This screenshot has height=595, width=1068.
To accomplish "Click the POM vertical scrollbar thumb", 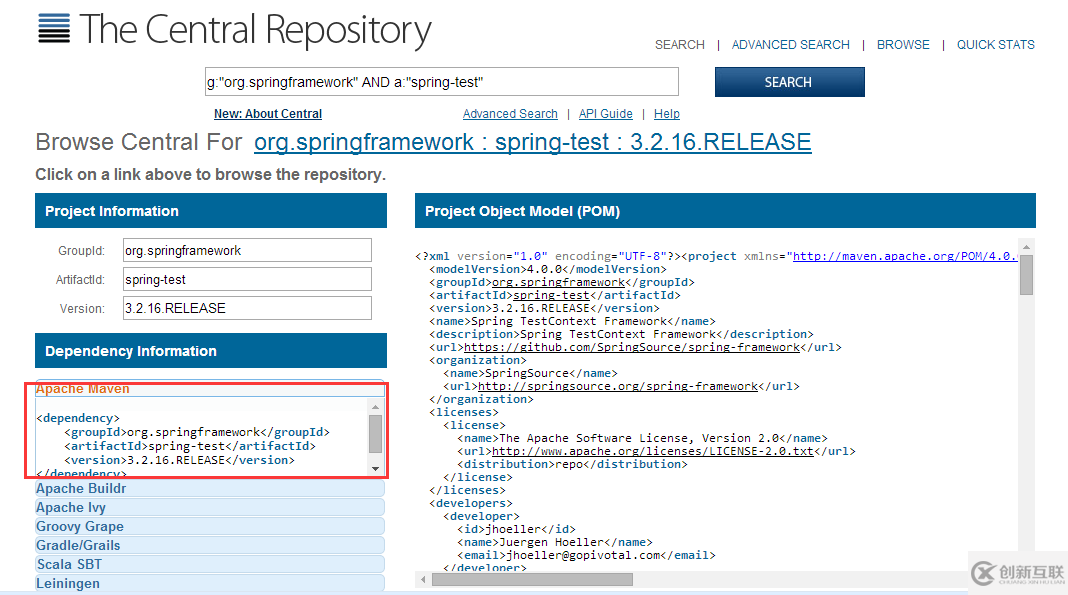I will [1026, 275].
